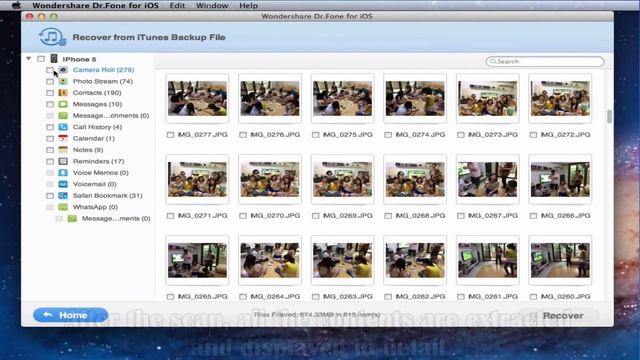The width and height of the screenshot is (640, 360).
Task: Select Messages (10) in sidebar
Action: click(97, 104)
